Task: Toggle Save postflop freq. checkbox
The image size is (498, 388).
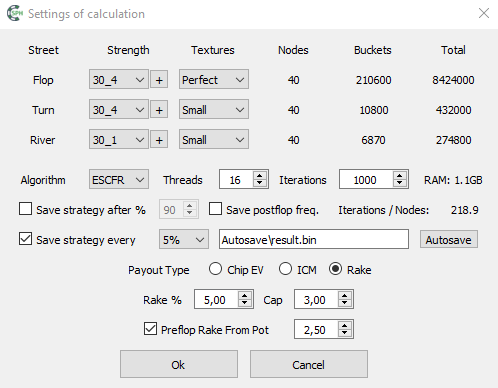Action: pyautogui.click(x=215, y=209)
